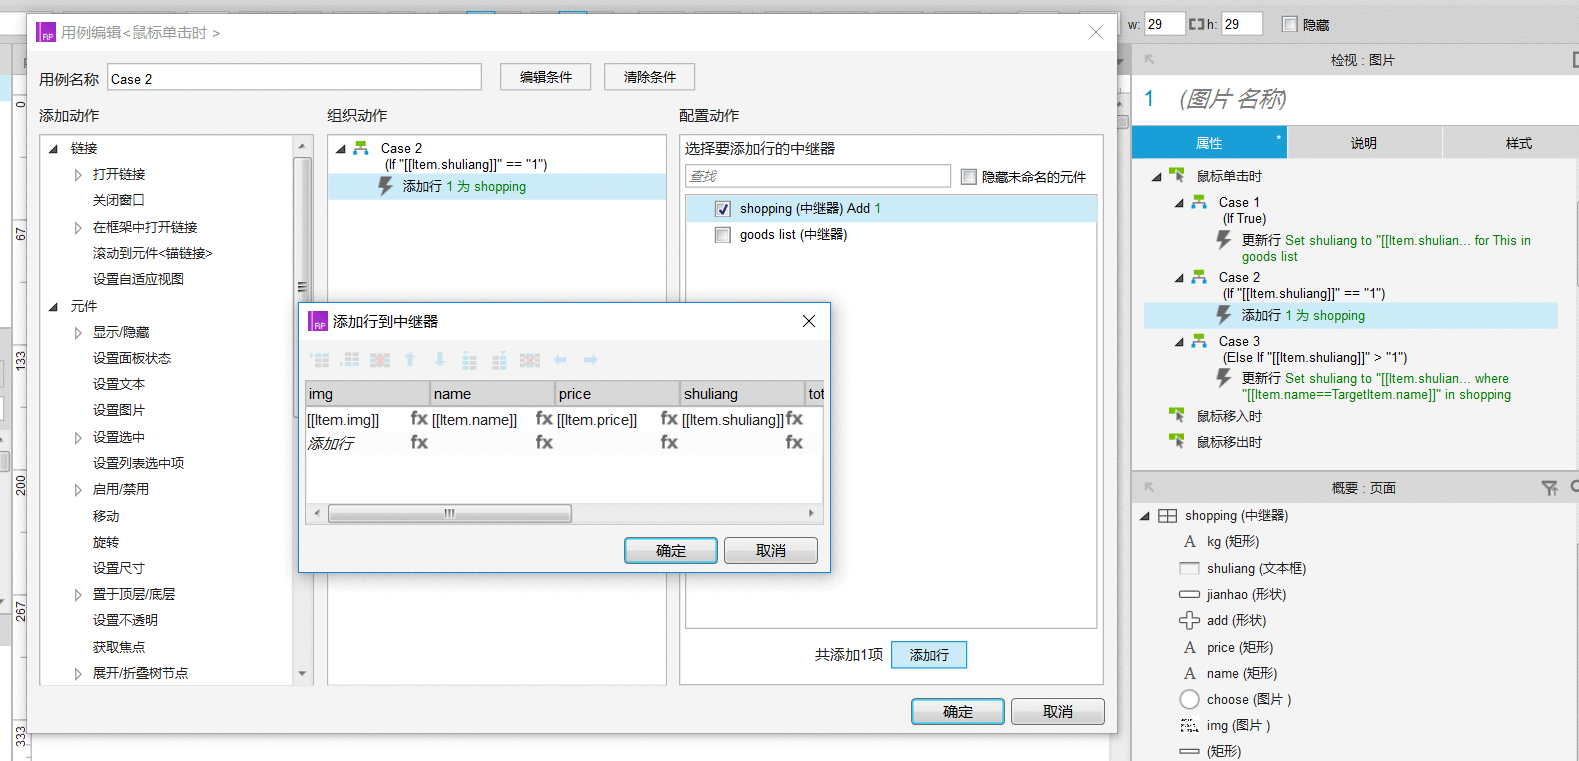The image size is (1579, 761).
Task: Close the 添加行到中继器 dialog
Action: coord(809,321)
